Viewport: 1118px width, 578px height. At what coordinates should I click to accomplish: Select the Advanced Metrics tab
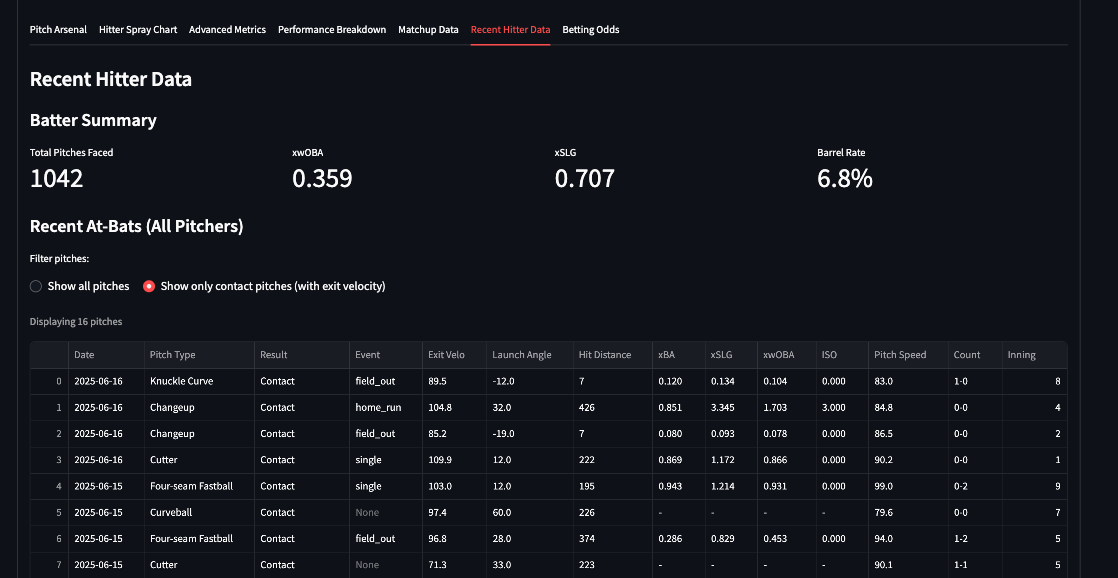tap(227, 29)
